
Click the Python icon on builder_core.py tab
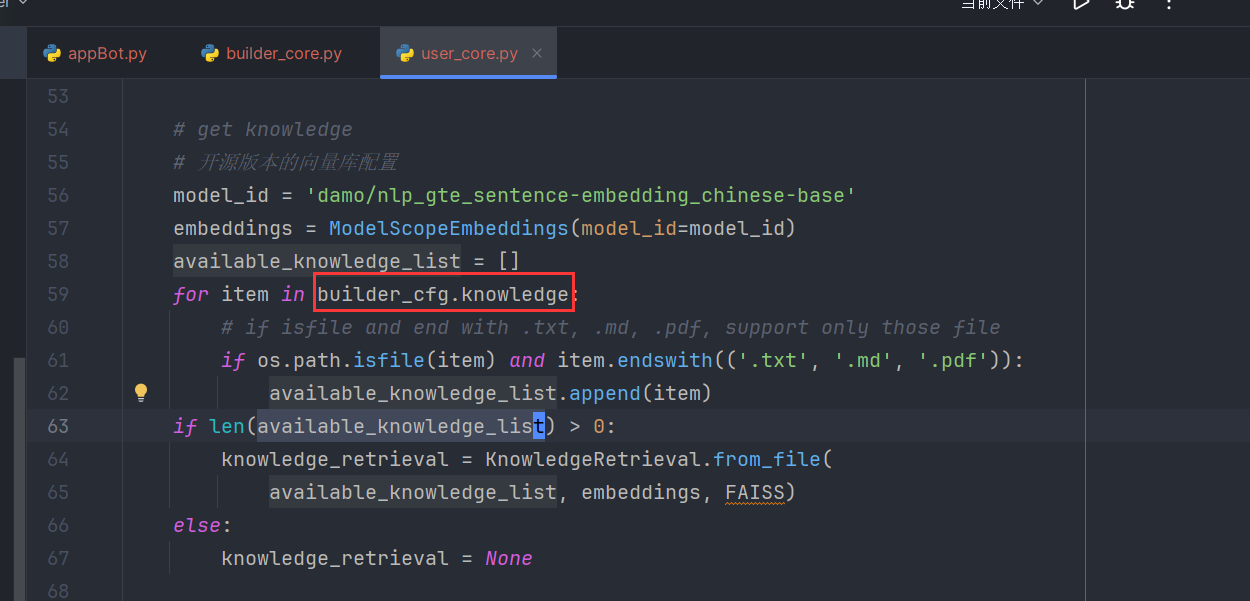[x=210, y=53]
